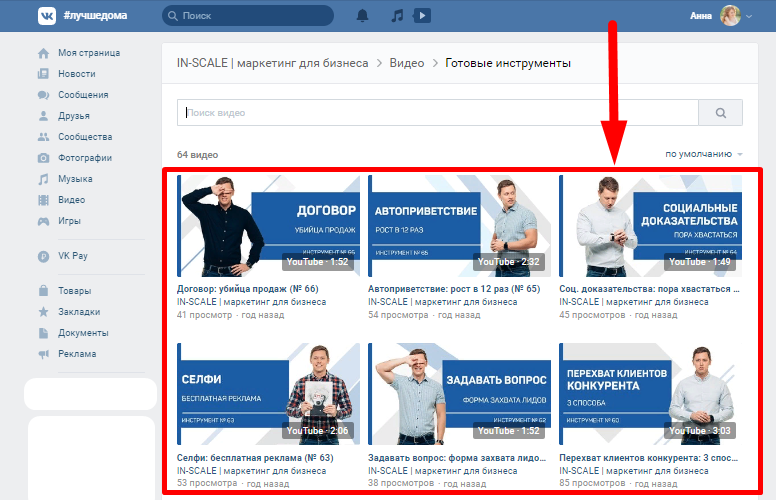This screenshot has width=776, height=500.
Task: Open the music note icon in header
Action: pyautogui.click(x=397, y=16)
